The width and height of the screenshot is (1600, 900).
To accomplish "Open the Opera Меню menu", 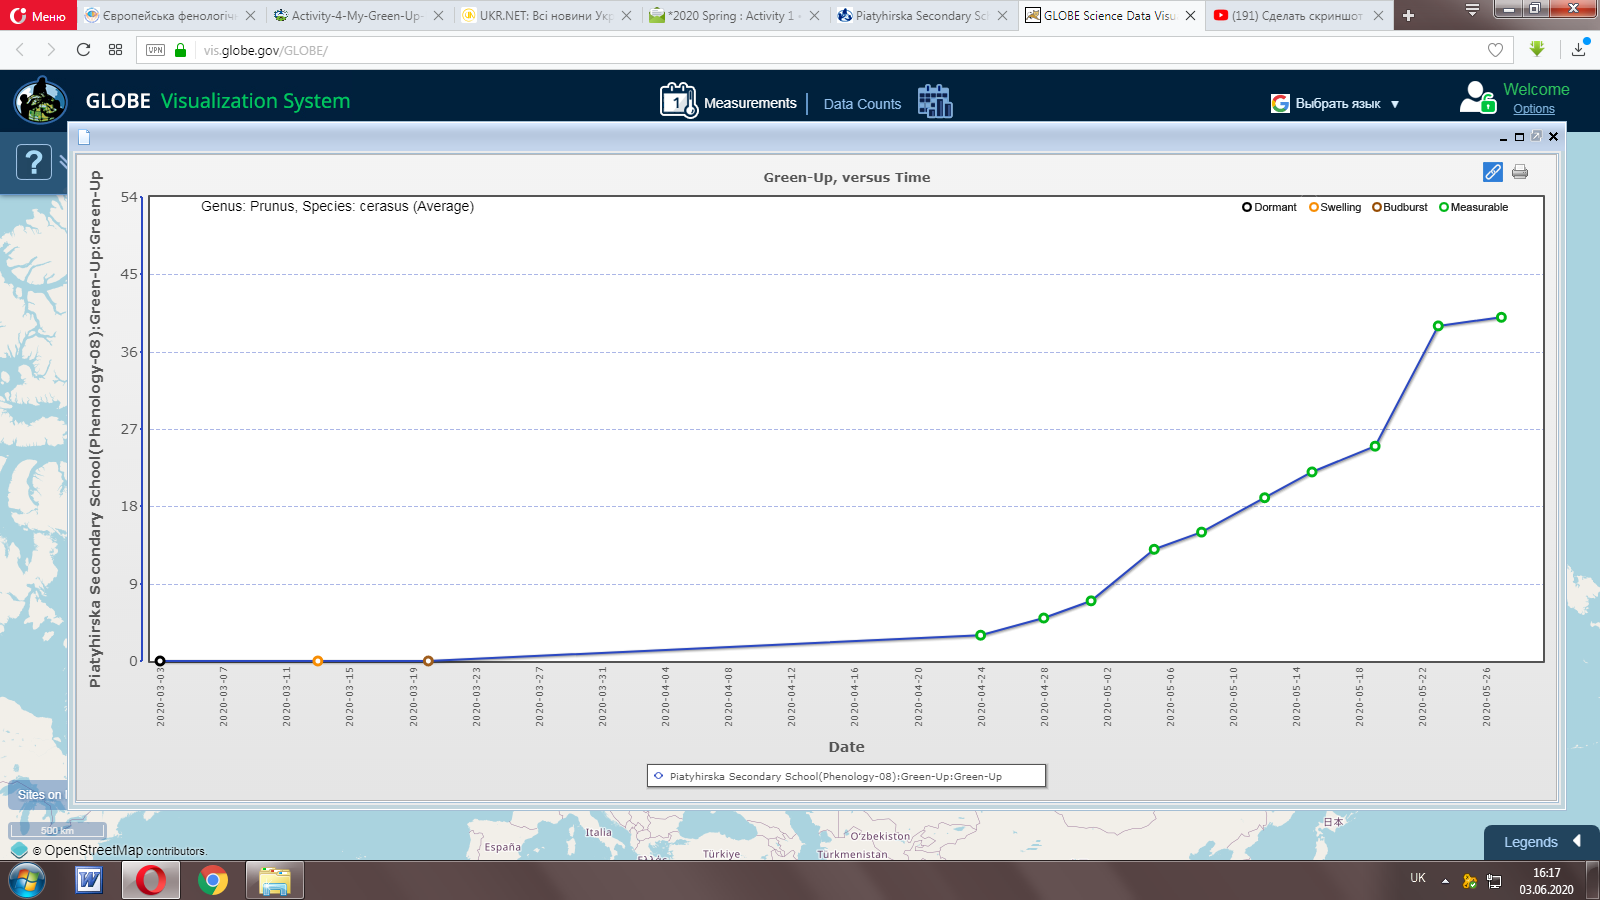I will pos(38,16).
